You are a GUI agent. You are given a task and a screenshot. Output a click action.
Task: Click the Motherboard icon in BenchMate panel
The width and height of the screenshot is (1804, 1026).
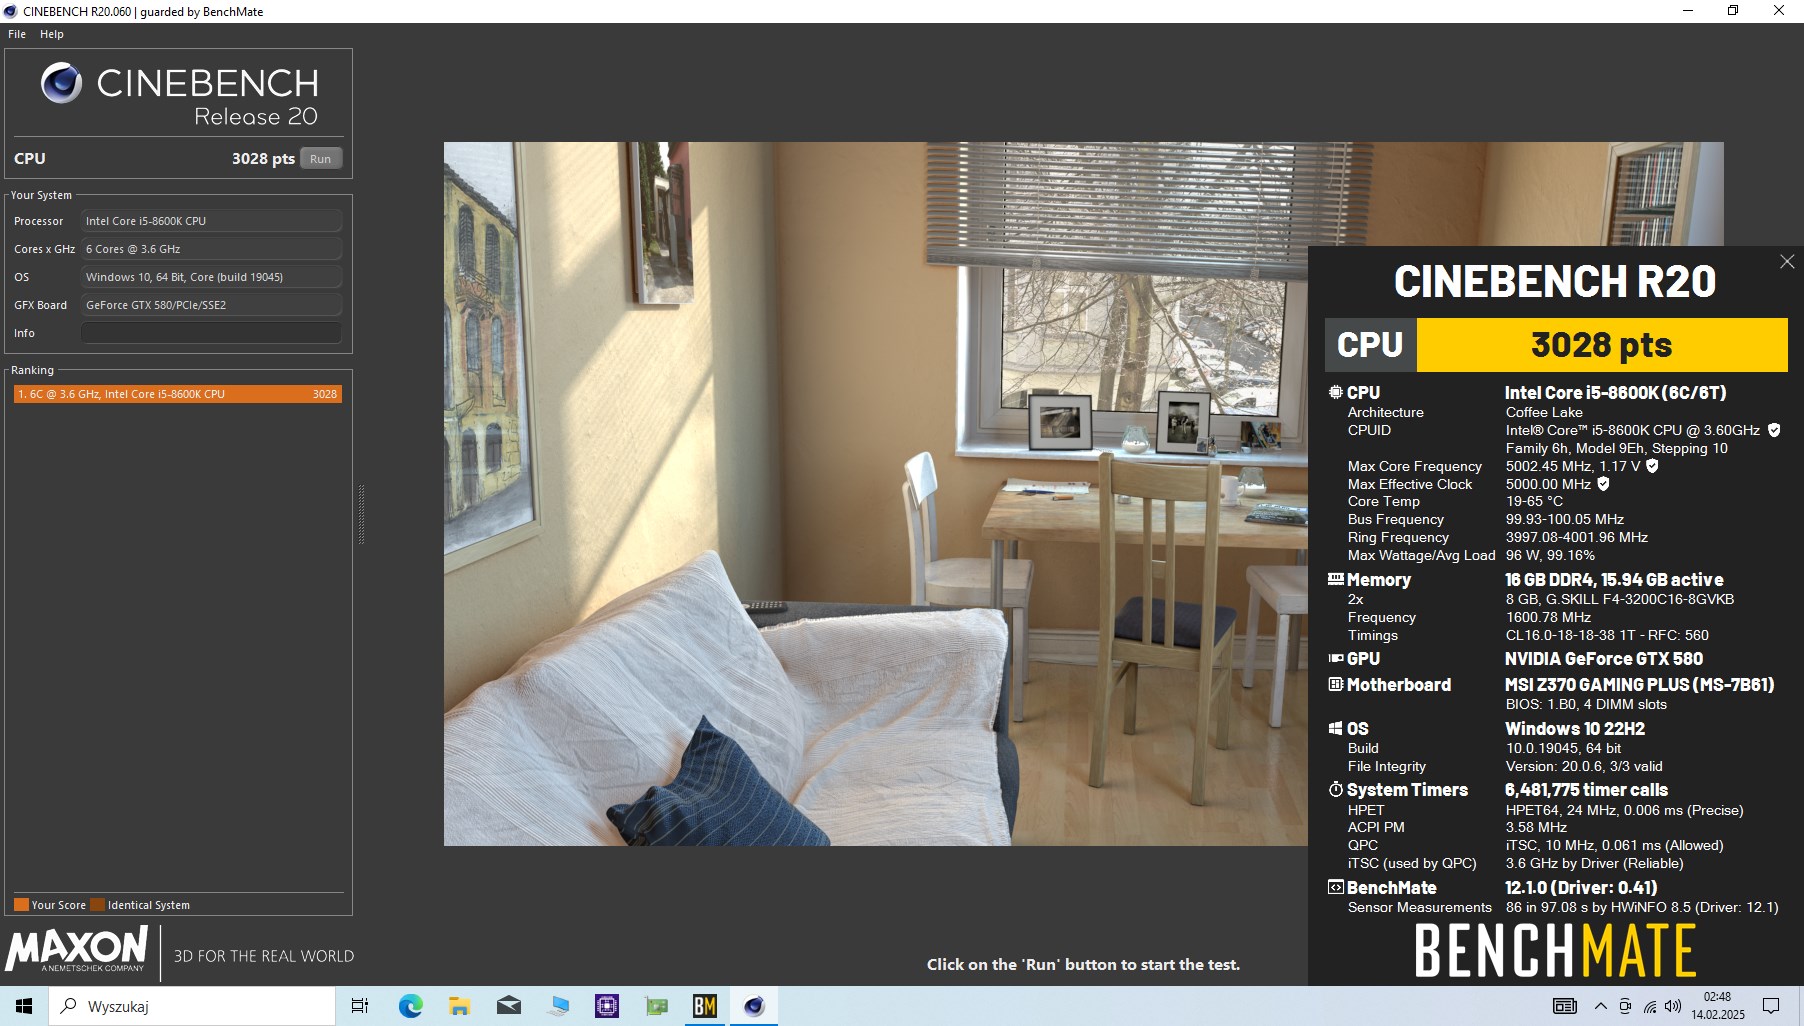1335,684
